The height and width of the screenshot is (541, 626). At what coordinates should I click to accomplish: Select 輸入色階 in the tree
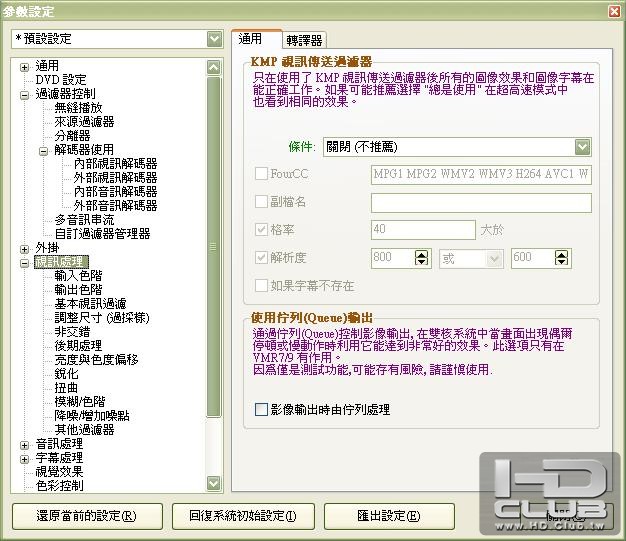[x=78, y=275]
